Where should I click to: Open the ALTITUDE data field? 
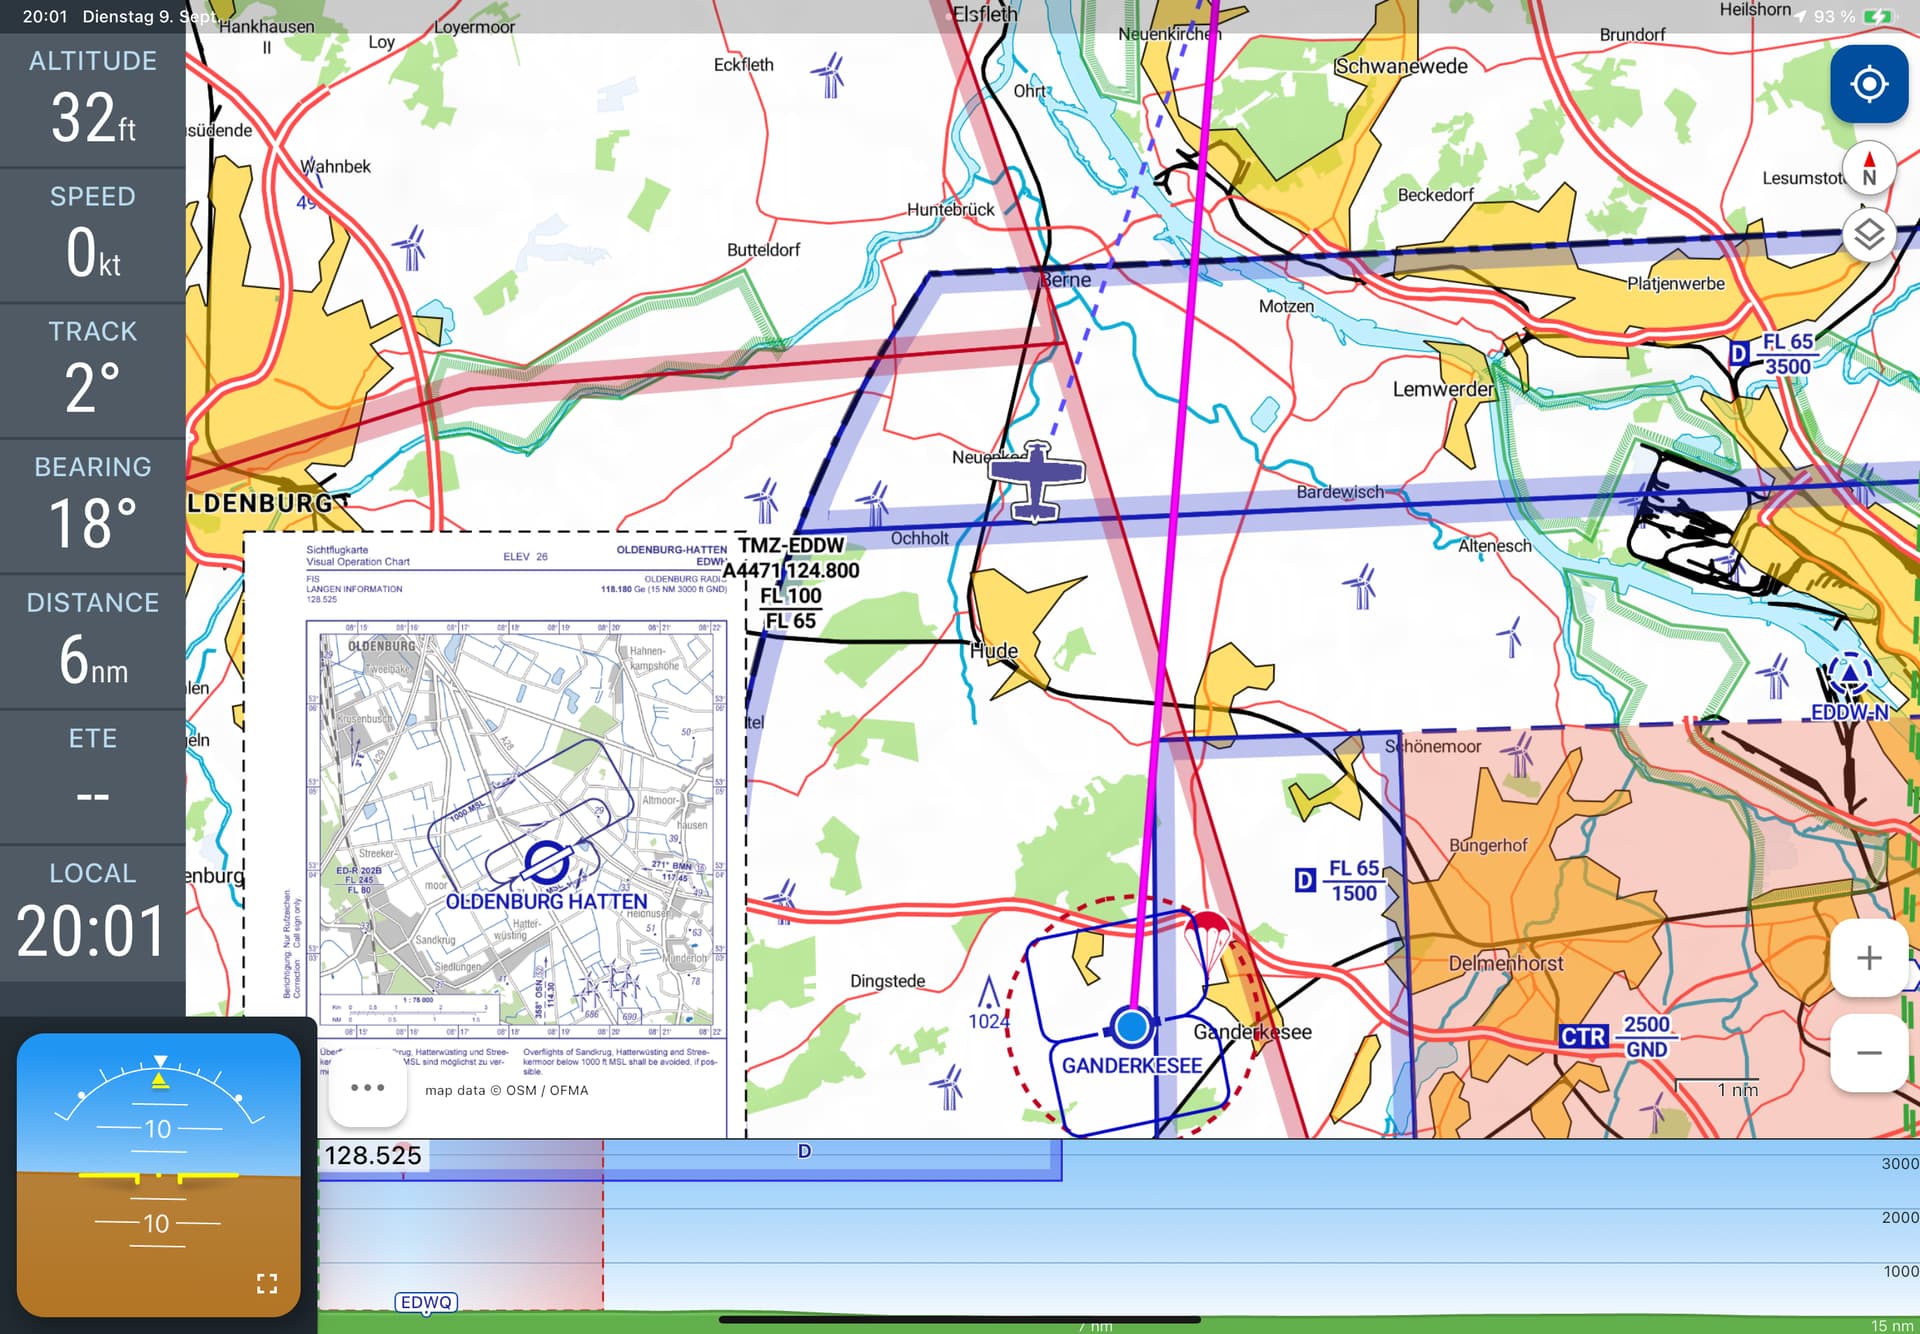pos(93,100)
